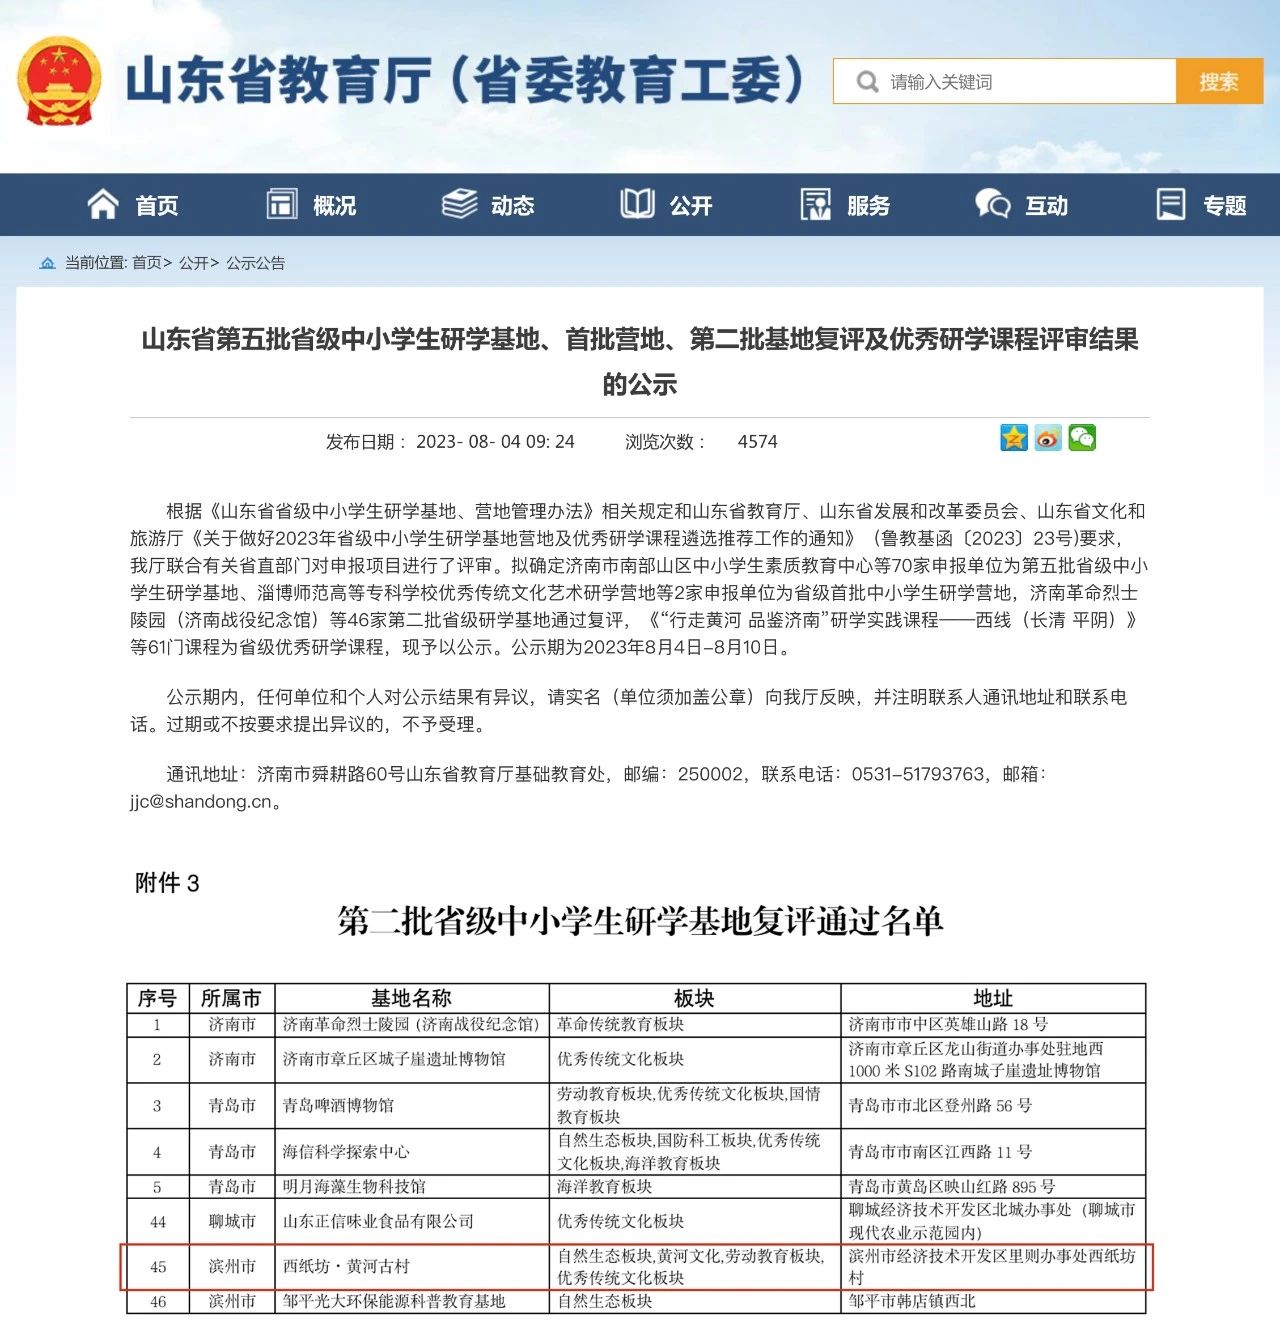Click the magnifier icon in search box

tap(867, 82)
